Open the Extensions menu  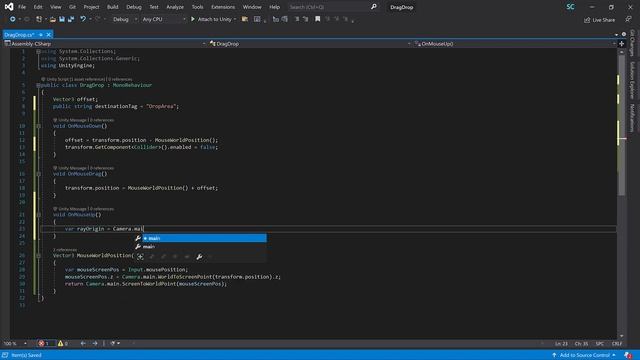click(x=223, y=7)
